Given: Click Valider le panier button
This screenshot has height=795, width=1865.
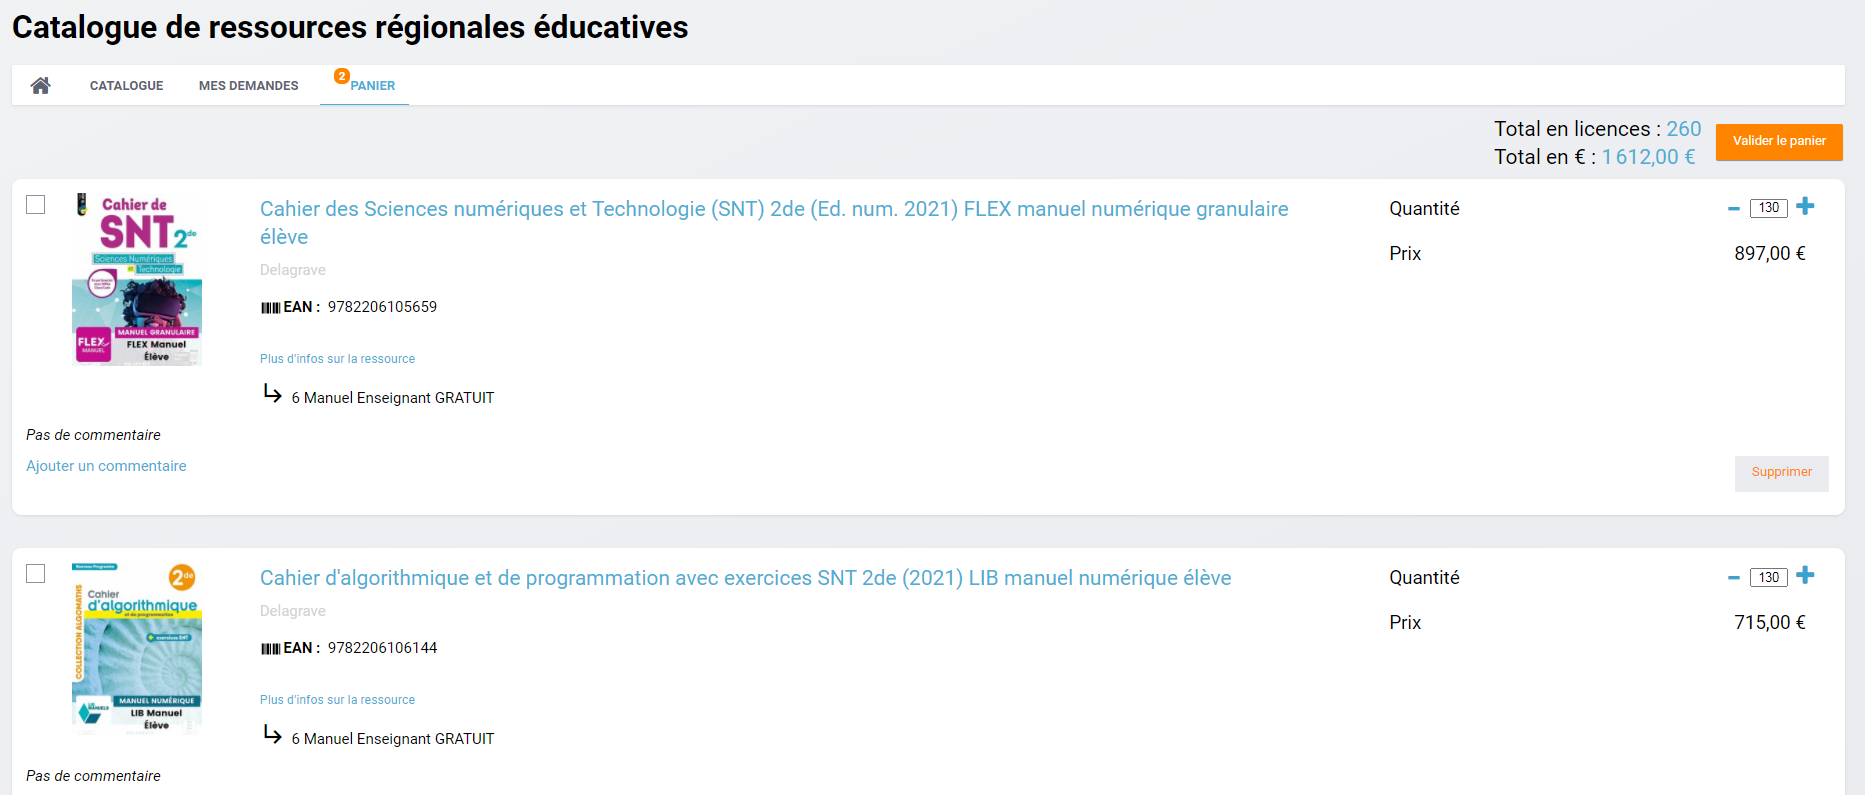Looking at the screenshot, I should coord(1779,141).
